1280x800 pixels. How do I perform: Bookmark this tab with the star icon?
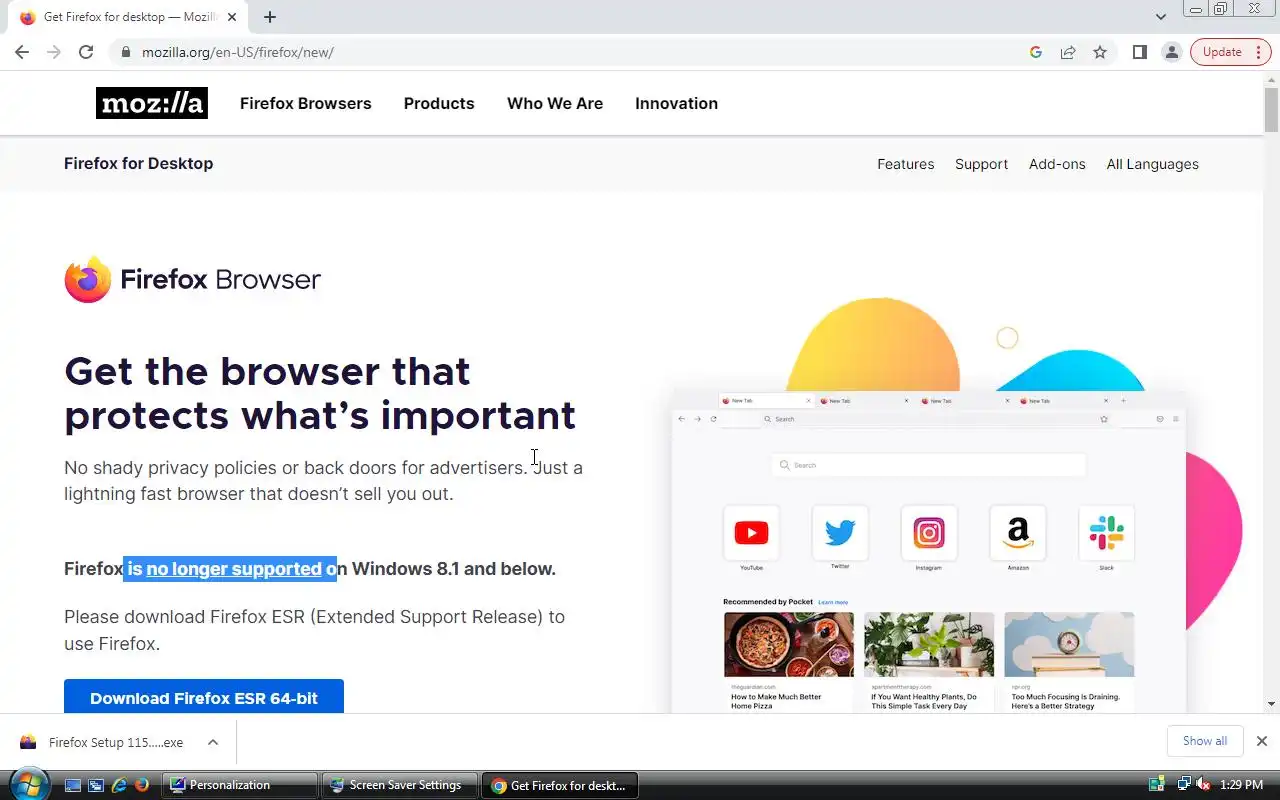[1100, 52]
